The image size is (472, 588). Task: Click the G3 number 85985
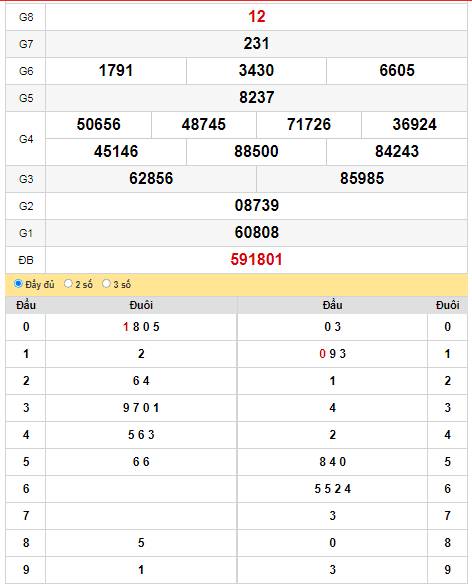pyautogui.click(x=362, y=179)
